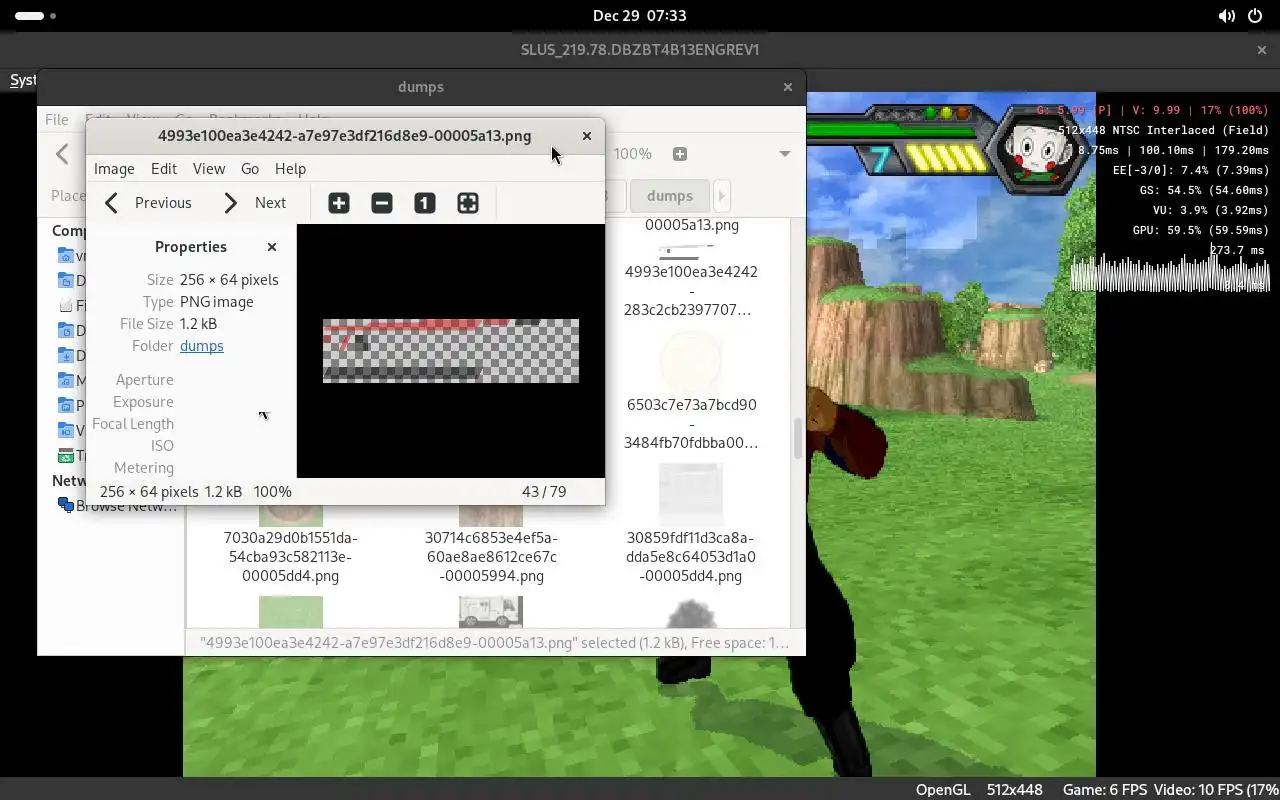Click the back arrow in file manager
This screenshot has width=1280, height=800.
point(63,154)
